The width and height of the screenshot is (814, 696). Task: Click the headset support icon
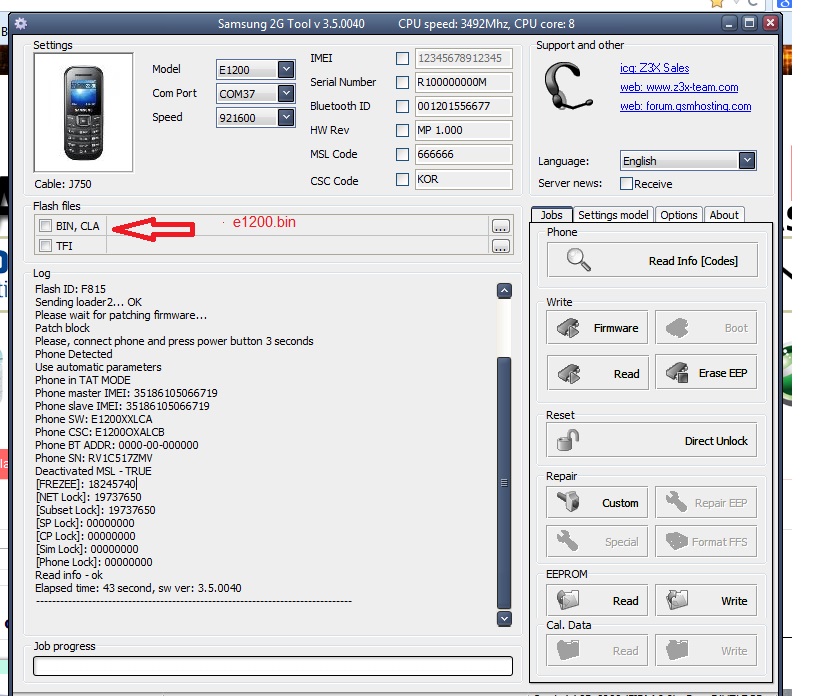click(567, 86)
